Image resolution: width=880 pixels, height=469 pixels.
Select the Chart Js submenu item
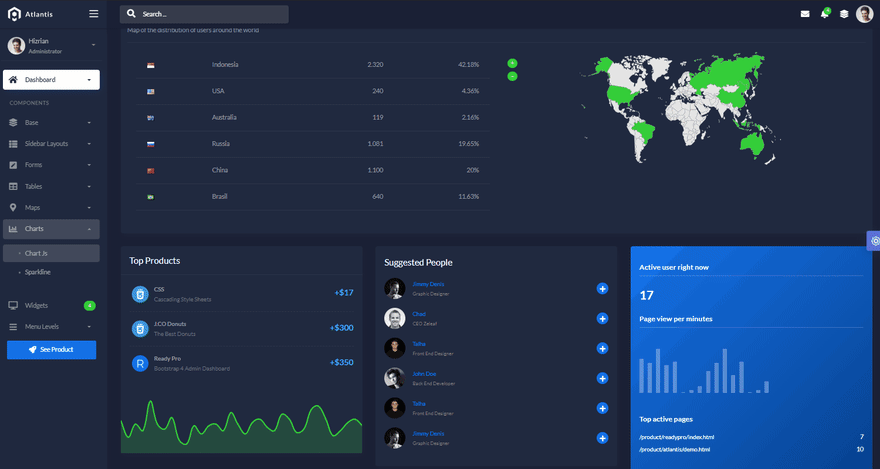(x=52, y=253)
